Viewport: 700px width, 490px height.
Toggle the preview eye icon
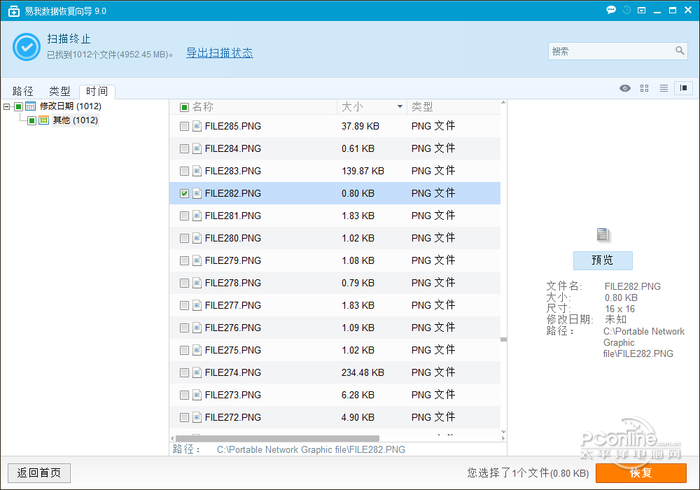coord(625,88)
